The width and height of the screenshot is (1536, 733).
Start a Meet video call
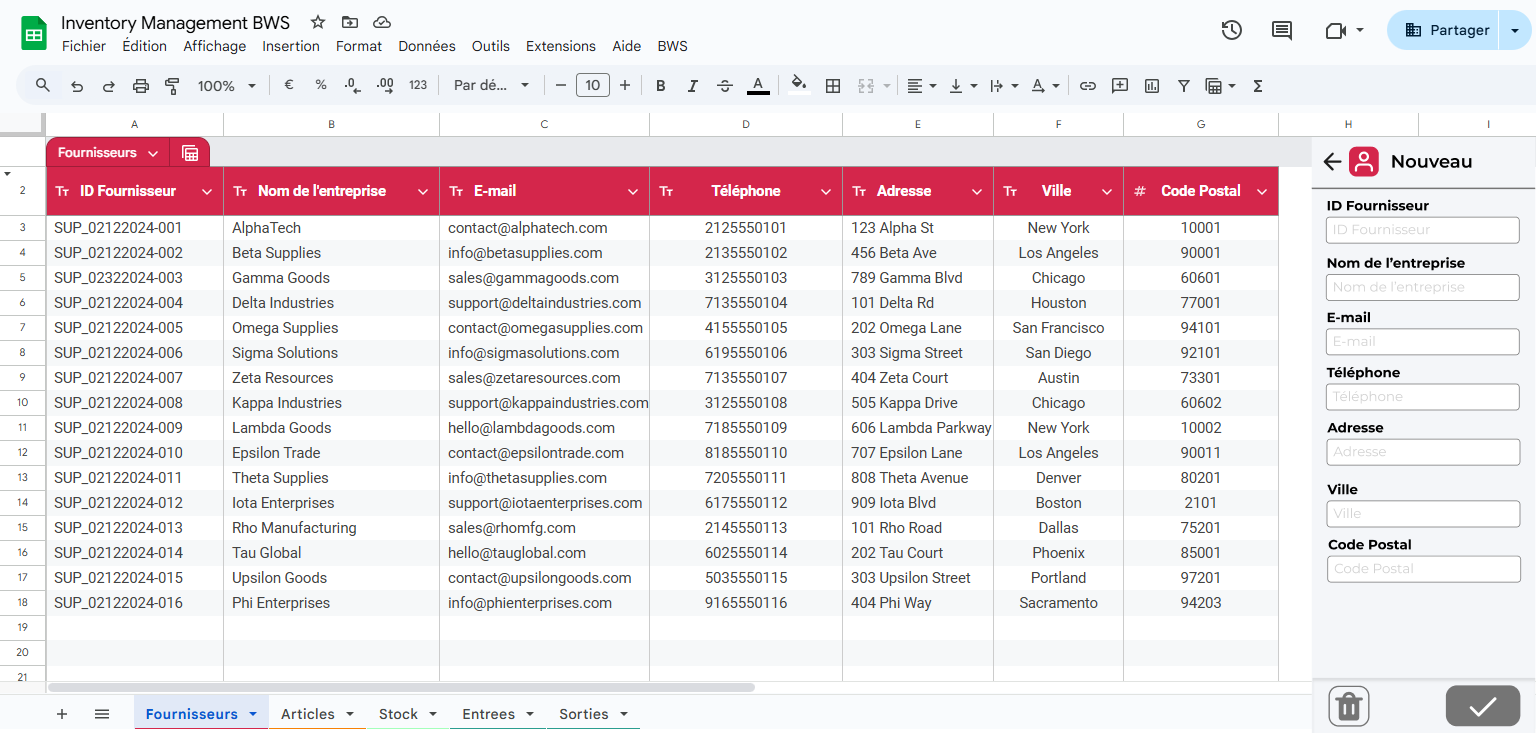(x=1336, y=30)
